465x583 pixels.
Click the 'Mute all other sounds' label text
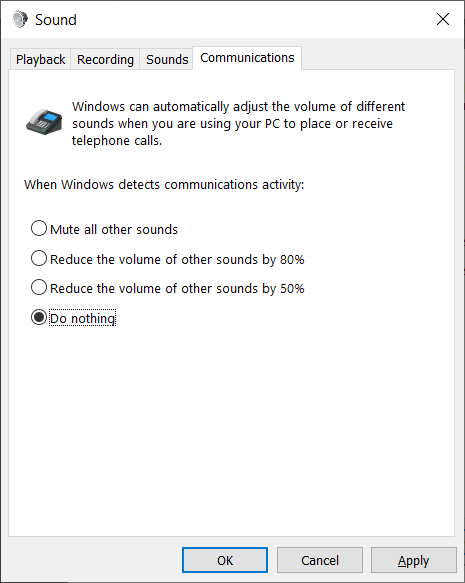(114, 229)
